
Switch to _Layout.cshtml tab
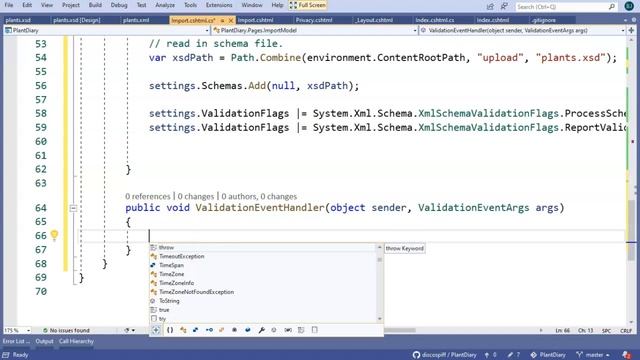tap(374, 20)
